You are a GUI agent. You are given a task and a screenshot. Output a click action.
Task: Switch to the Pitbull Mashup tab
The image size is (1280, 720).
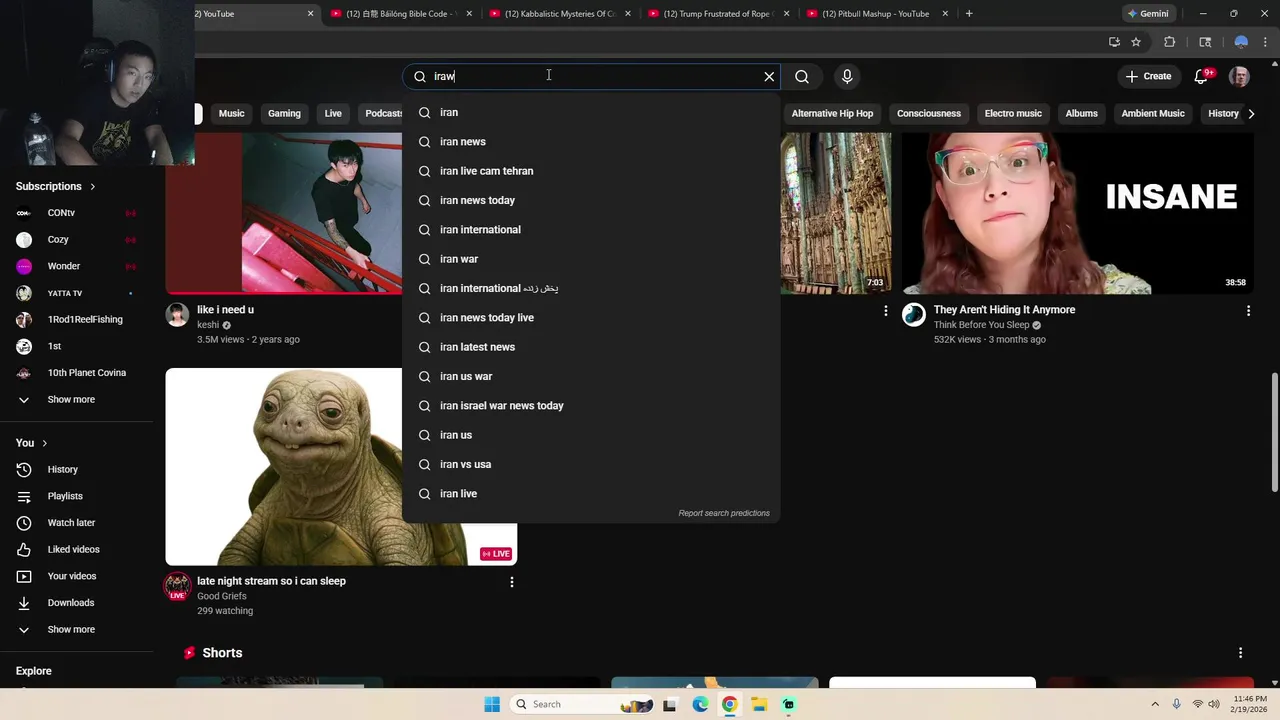point(876,14)
